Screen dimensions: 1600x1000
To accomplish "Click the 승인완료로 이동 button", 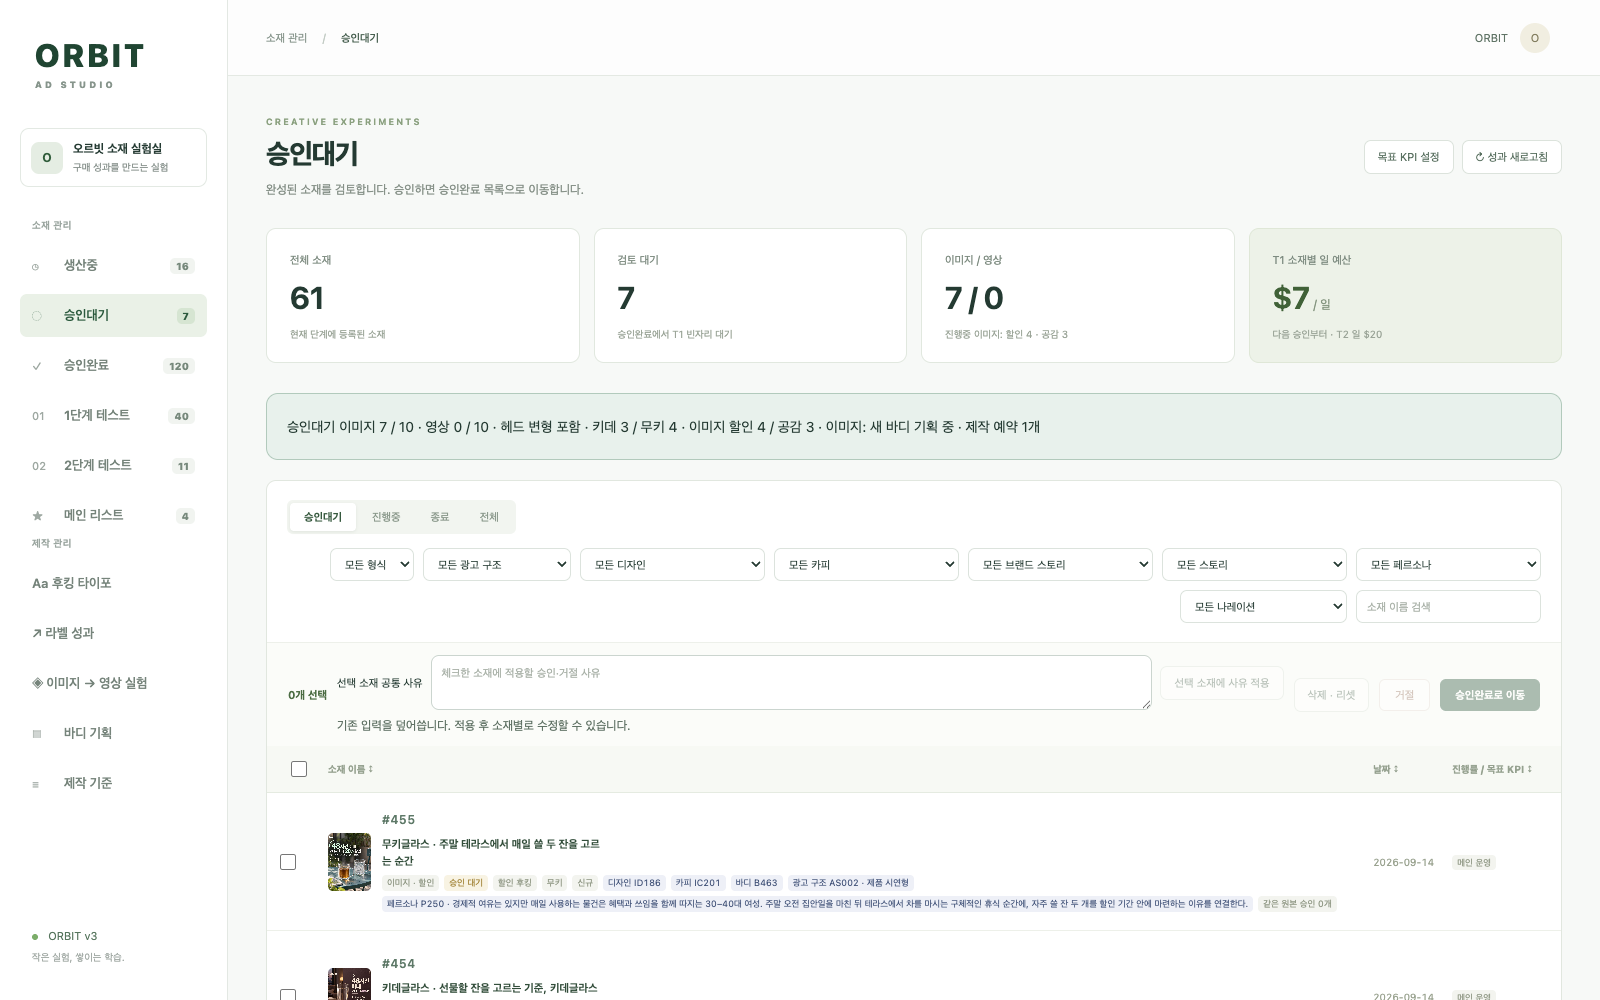I will [x=1490, y=695].
